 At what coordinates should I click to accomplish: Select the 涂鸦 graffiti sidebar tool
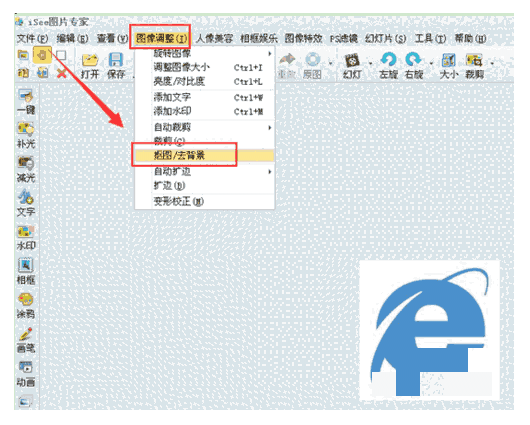pyautogui.click(x=26, y=306)
